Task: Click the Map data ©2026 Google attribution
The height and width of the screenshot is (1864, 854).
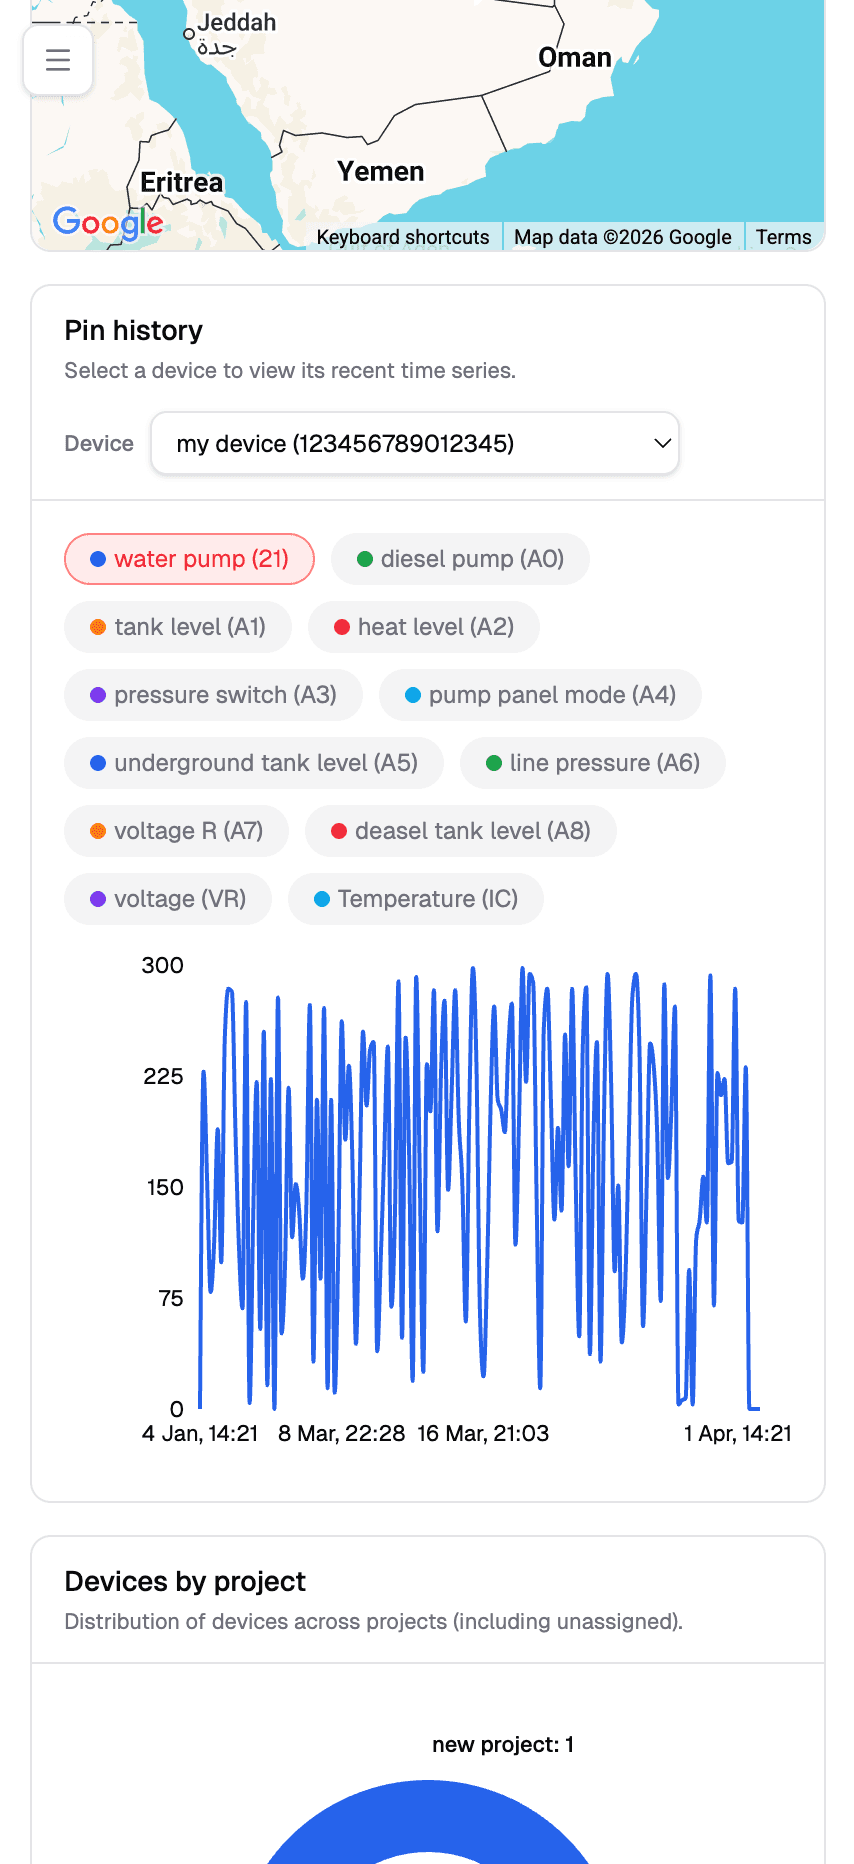Action: tap(622, 237)
